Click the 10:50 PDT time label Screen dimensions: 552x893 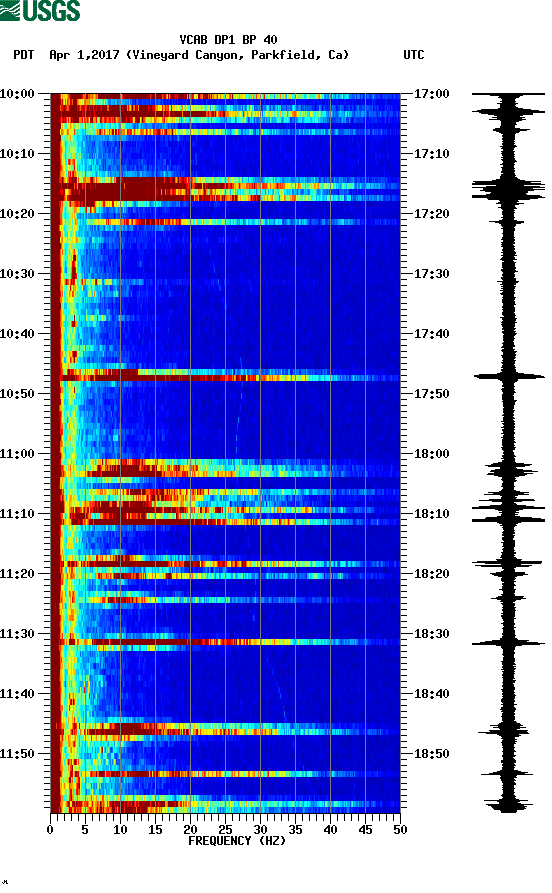[x=17, y=394]
